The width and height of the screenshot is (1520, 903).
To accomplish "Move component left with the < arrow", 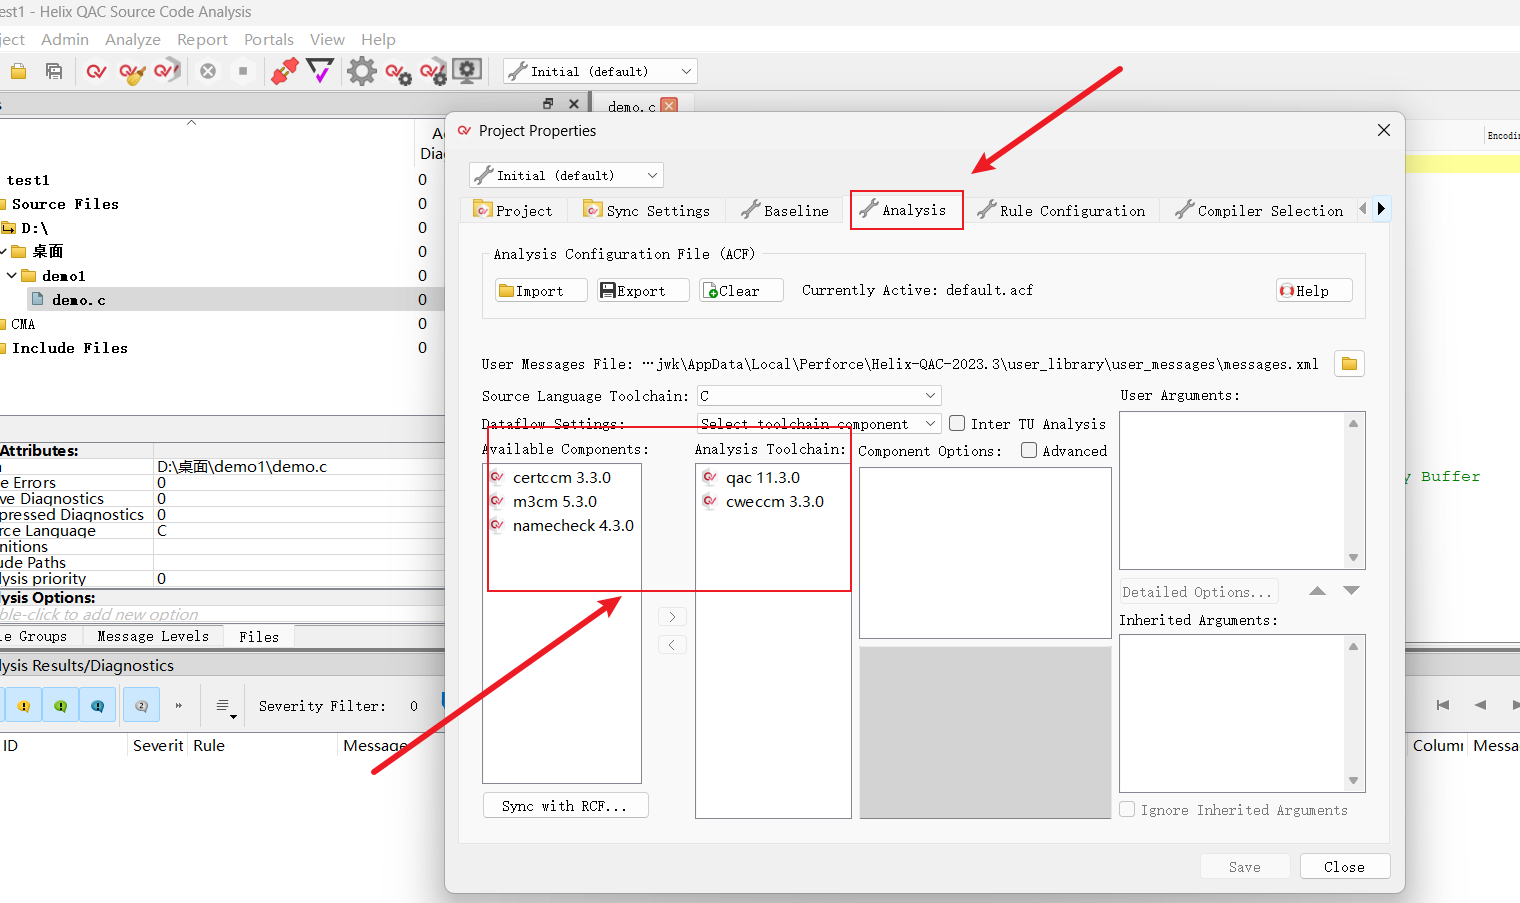I will click(x=672, y=645).
